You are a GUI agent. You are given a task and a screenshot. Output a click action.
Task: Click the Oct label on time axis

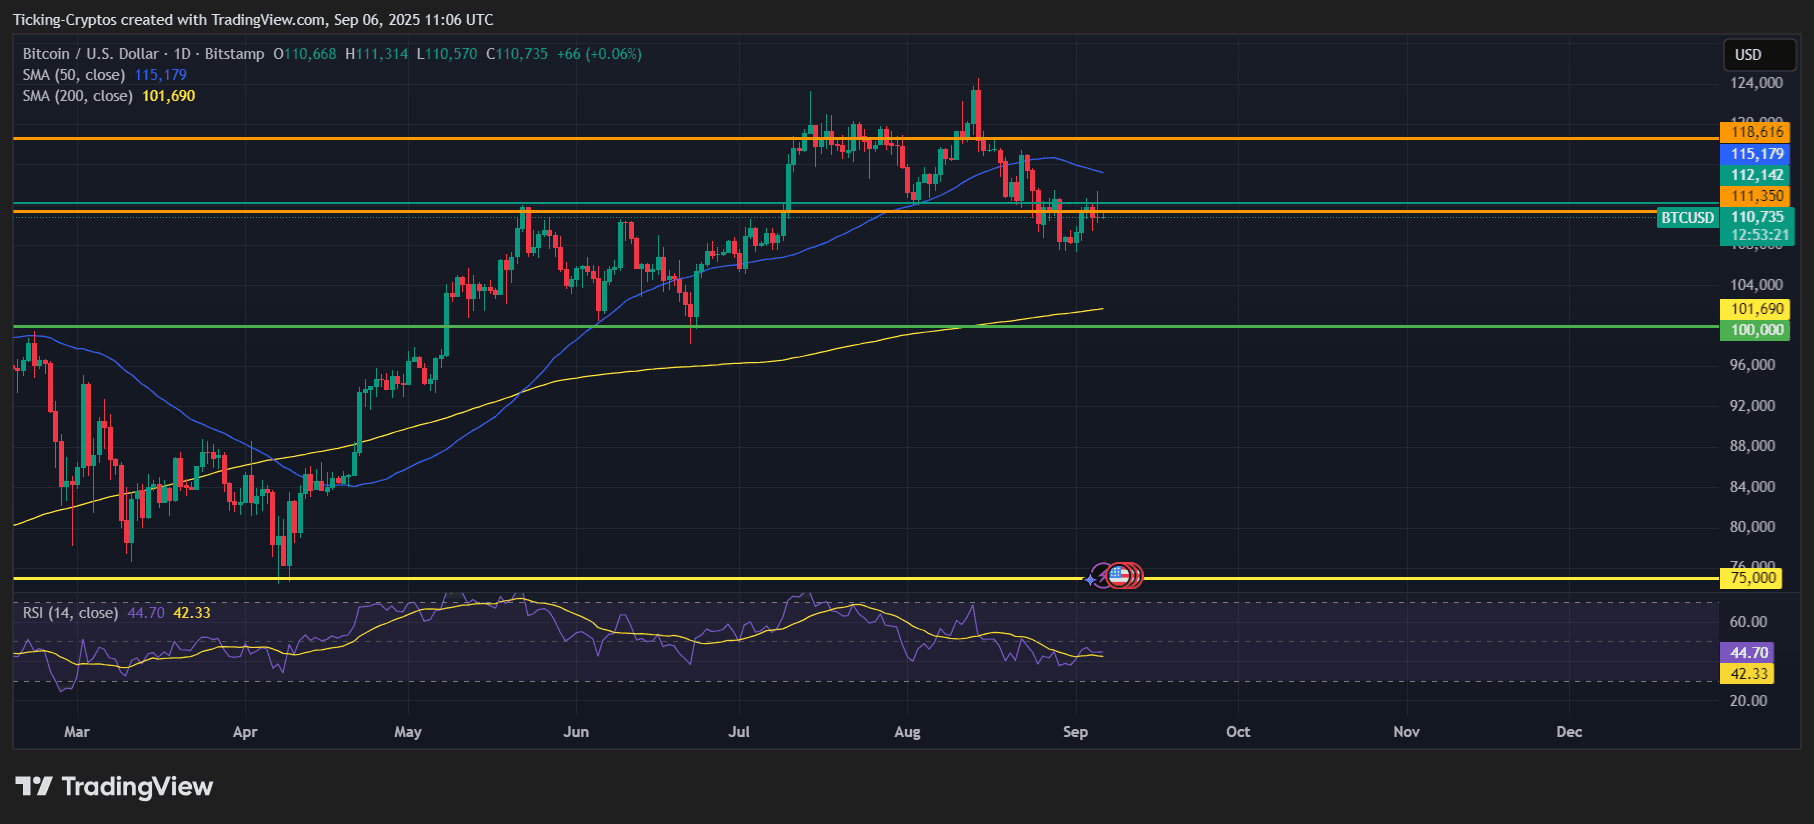pyautogui.click(x=1238, y=732)
